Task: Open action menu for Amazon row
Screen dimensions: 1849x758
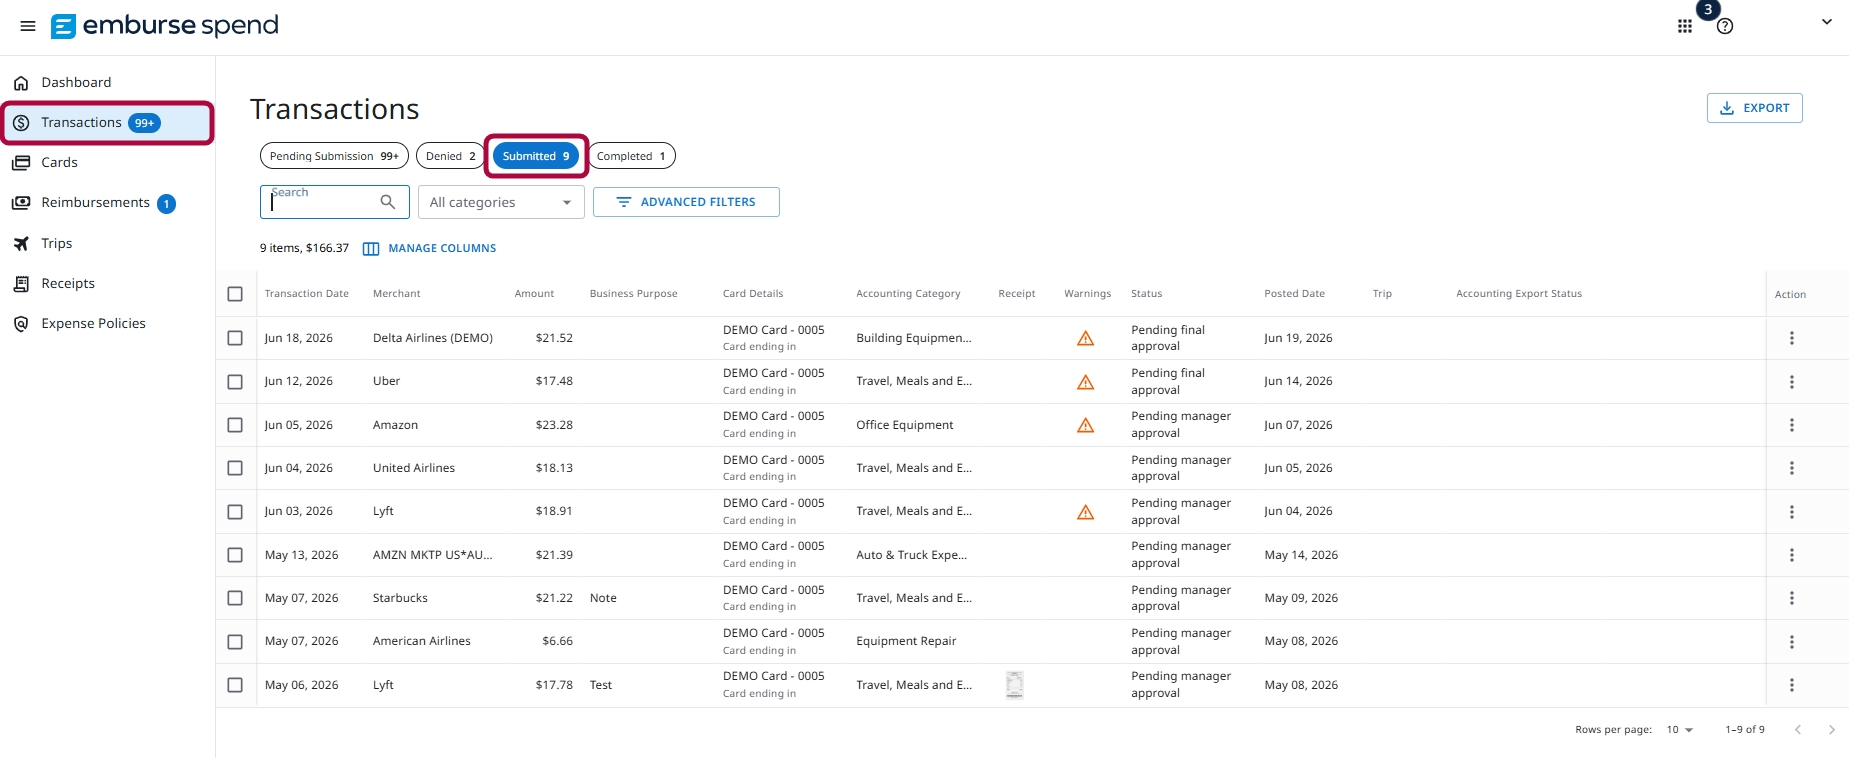Action: [1791, 425]
